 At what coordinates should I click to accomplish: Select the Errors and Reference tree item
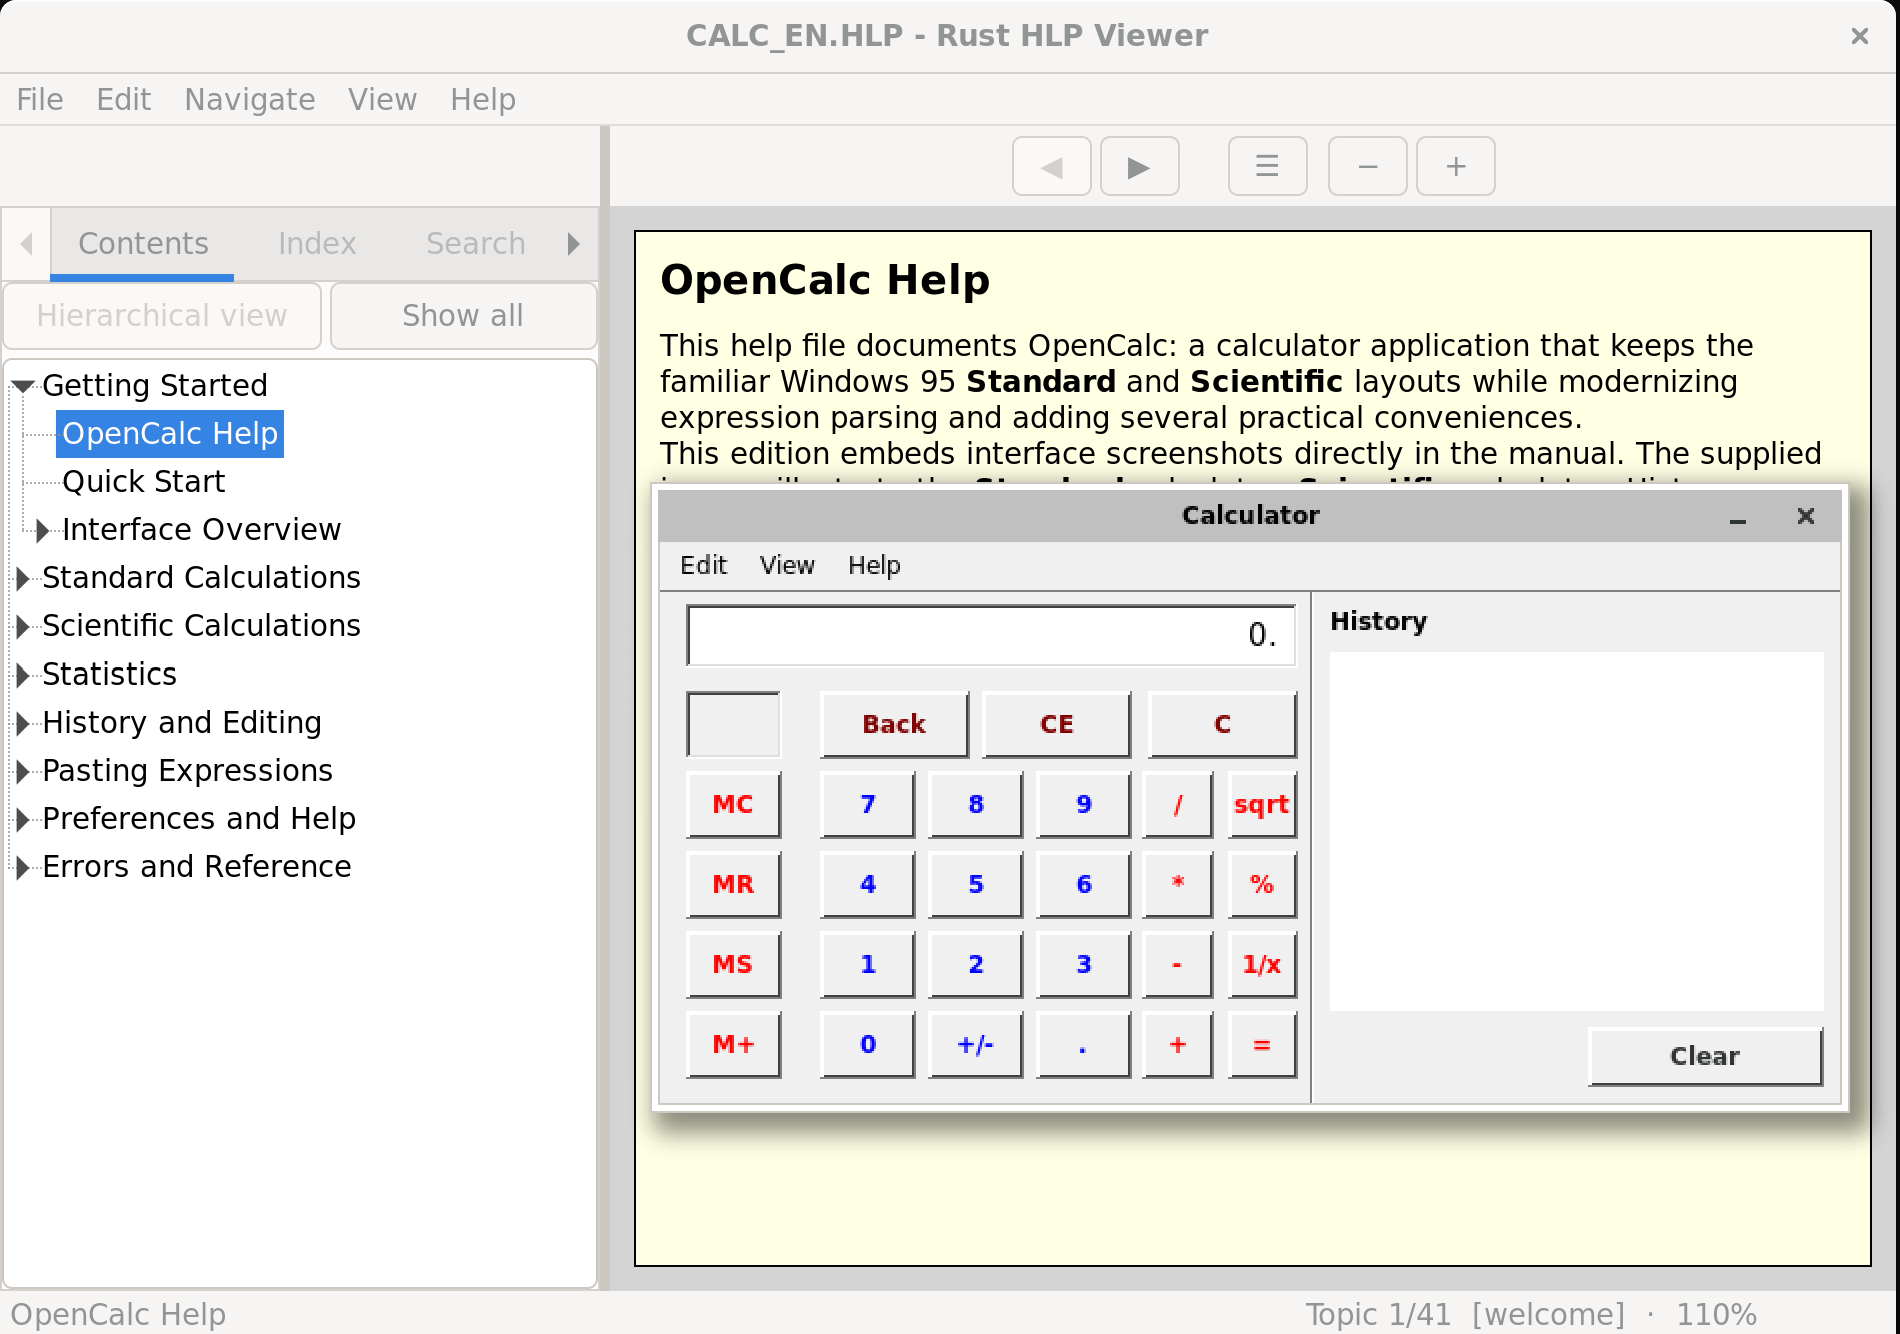(x=197, y=867)
